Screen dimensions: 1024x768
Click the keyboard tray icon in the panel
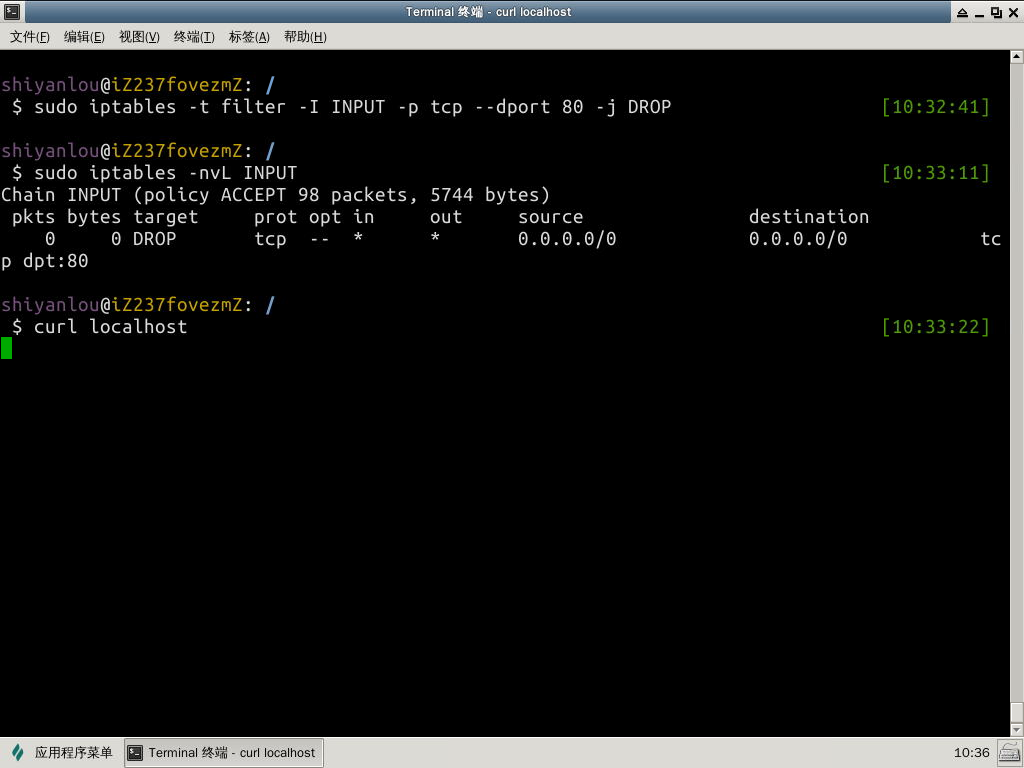click(x=1009, y=753)
